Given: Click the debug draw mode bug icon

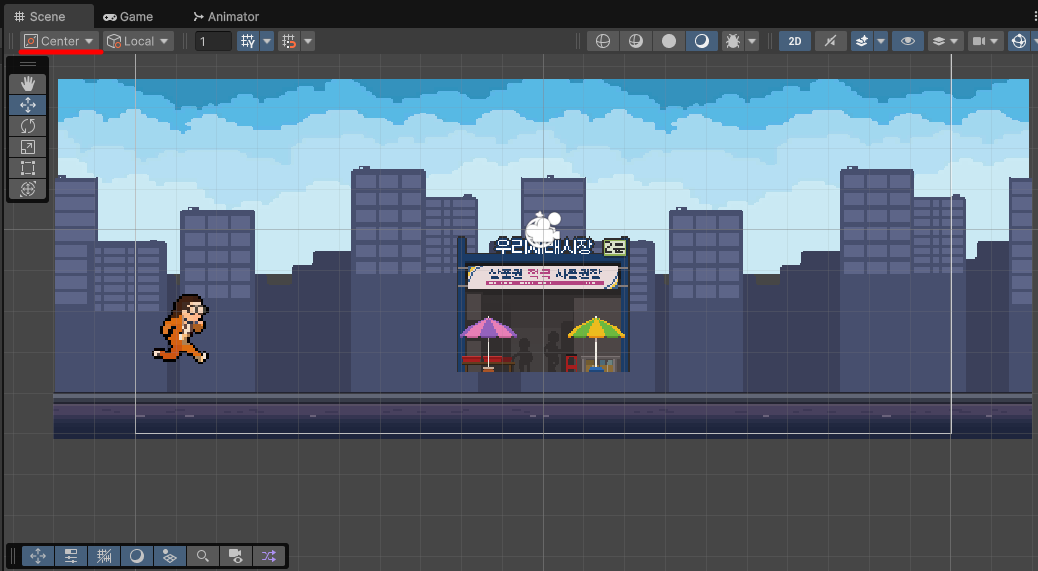Looking at the screenshot, I should [x=732, y=41].
